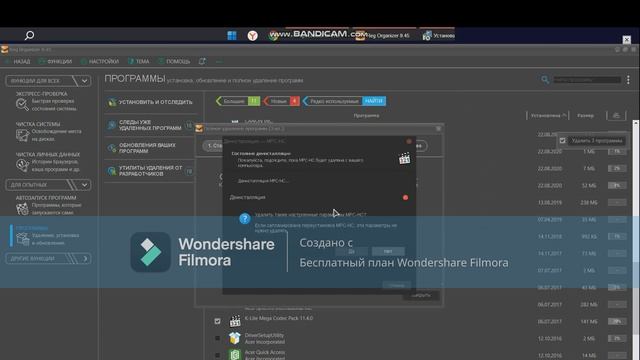Click the count badge next to Утилиты удаления
This screenshot has height=360, width=640.
coord(189,171)
